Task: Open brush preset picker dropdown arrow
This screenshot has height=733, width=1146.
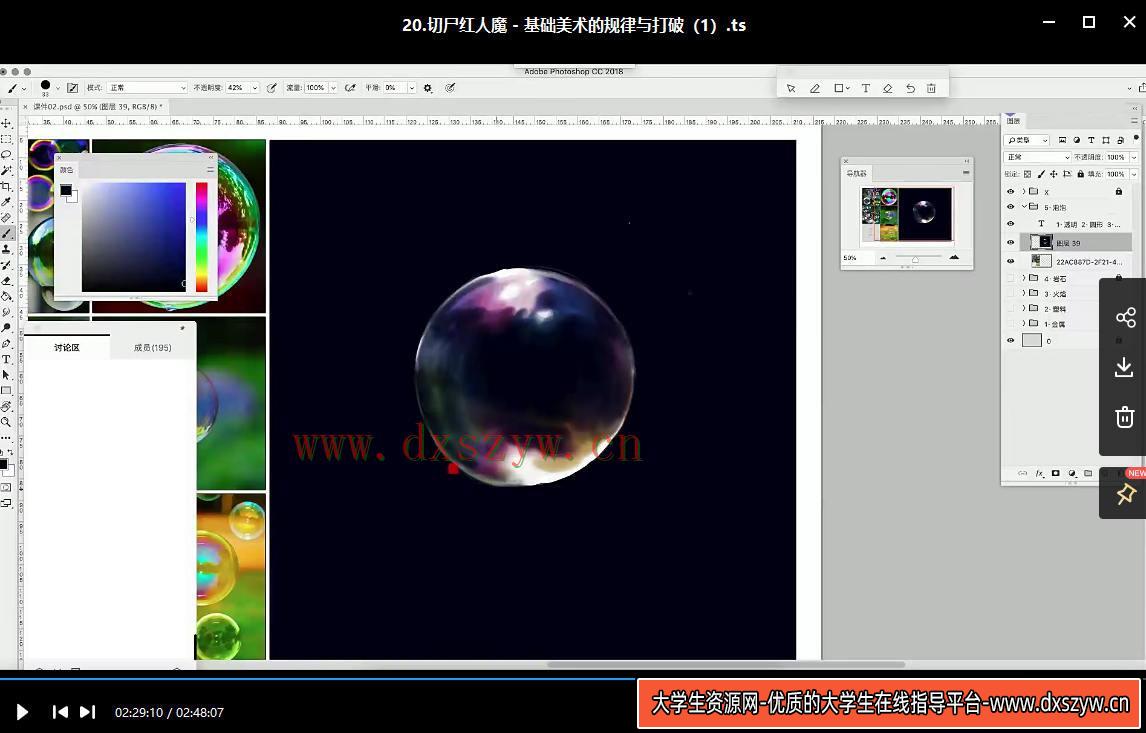Action: click(58, 88)
